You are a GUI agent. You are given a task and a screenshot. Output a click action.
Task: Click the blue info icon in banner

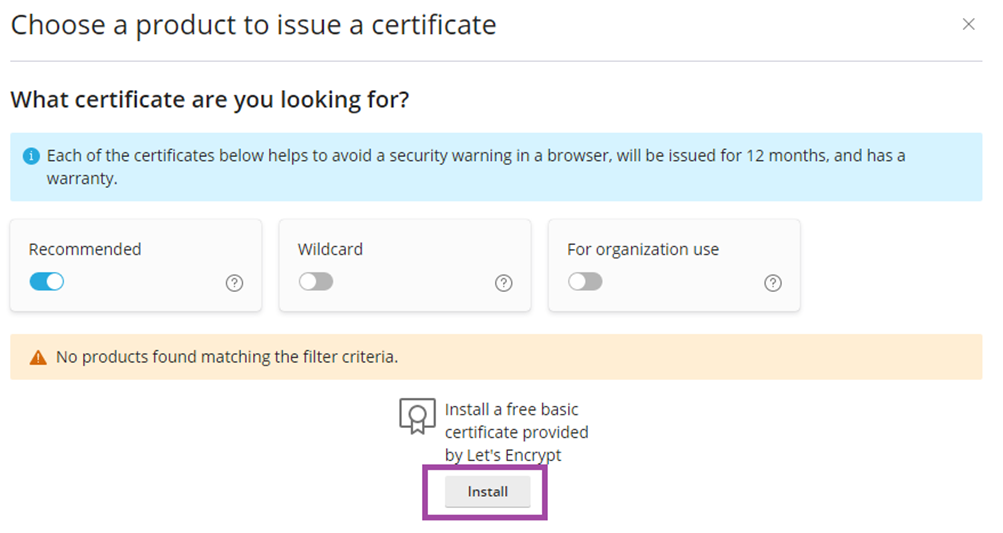click(x=31, y=156)
